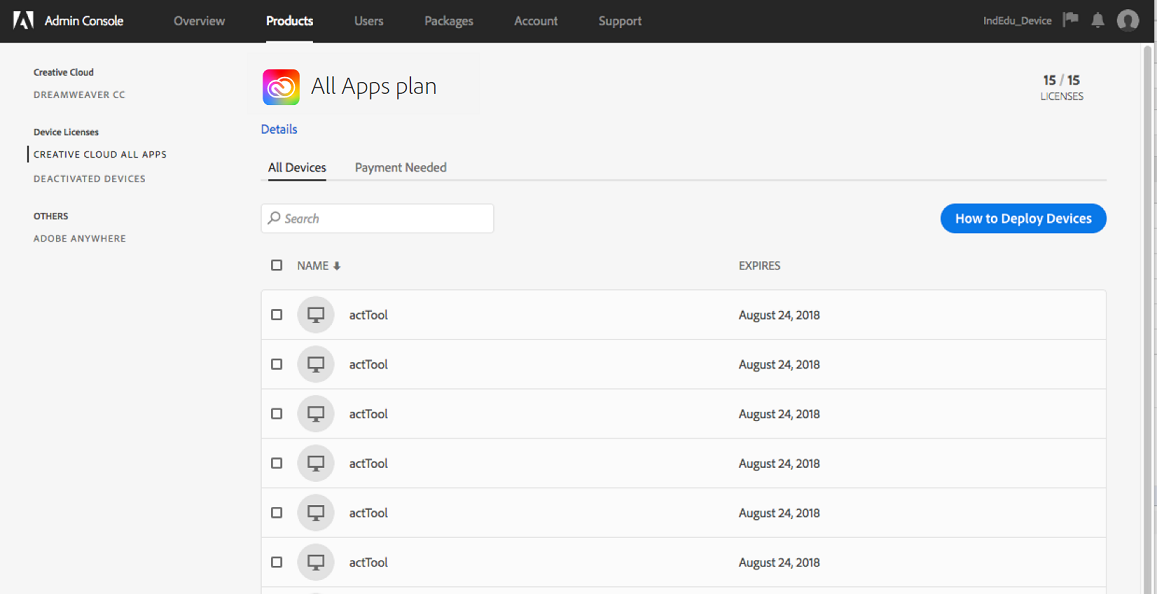Open the flag icon in the top bar

(1070, 20)
